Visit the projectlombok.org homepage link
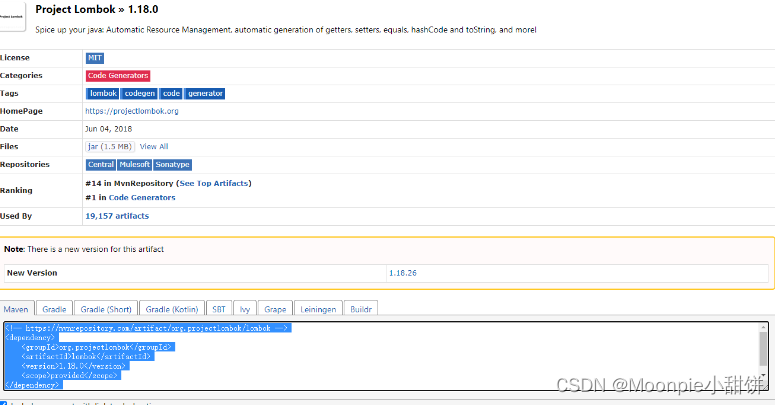 (x=132, y=111)
